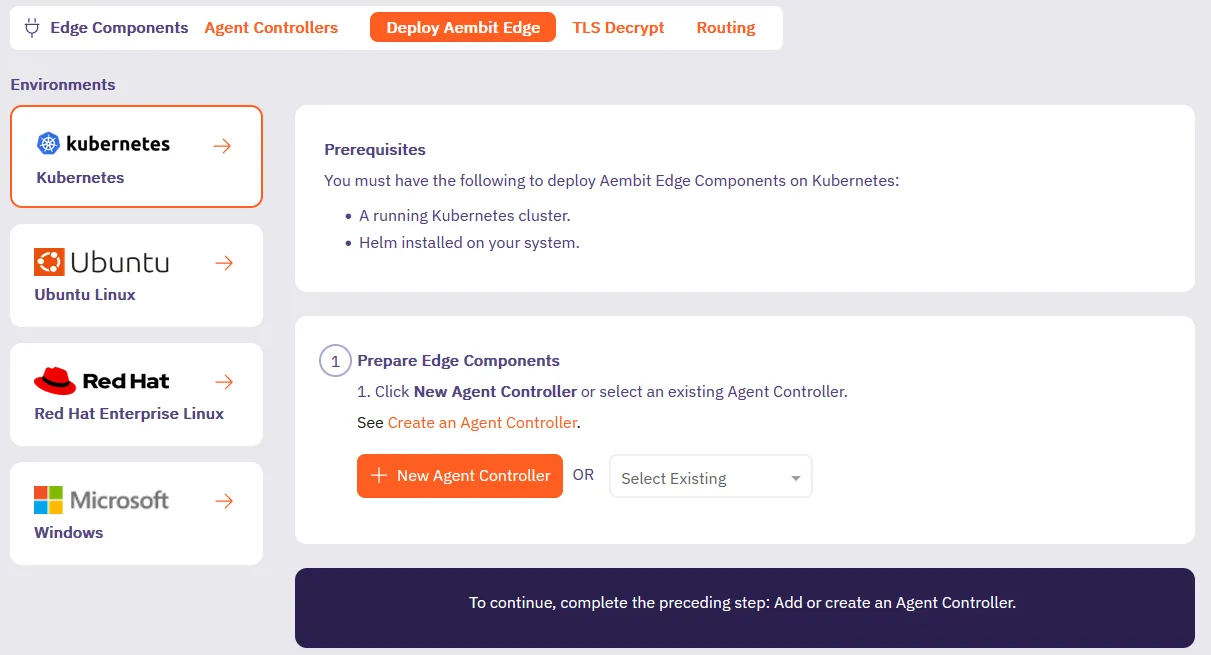Screen dimensions: 1211x655
Task: Click the arrow on Kubernetes card
Action: [x=222, y=146]
